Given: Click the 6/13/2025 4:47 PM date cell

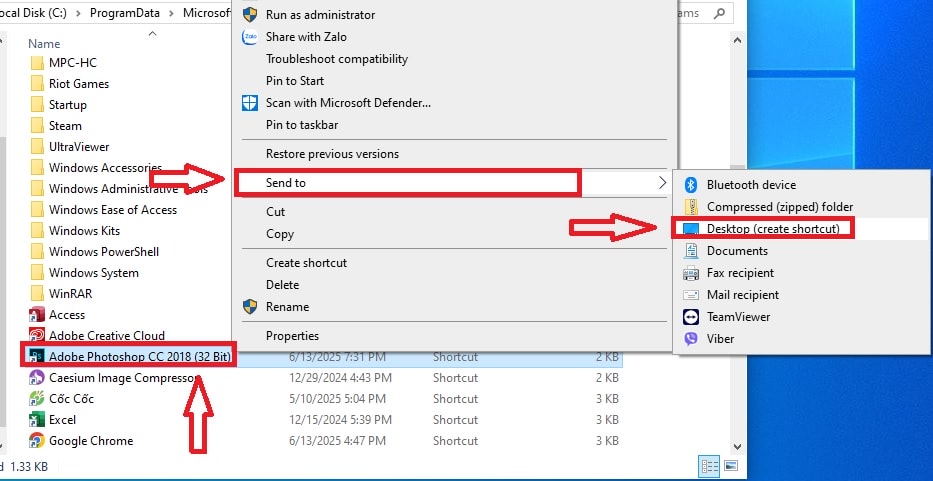Looking at the screenshot, I should pos(337,441).
